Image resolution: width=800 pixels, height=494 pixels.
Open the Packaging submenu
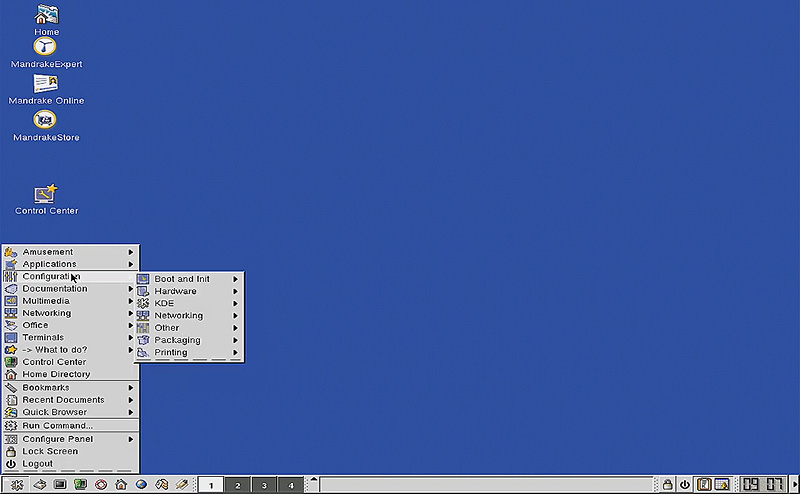pyautogui.click(x=189, y=340)
